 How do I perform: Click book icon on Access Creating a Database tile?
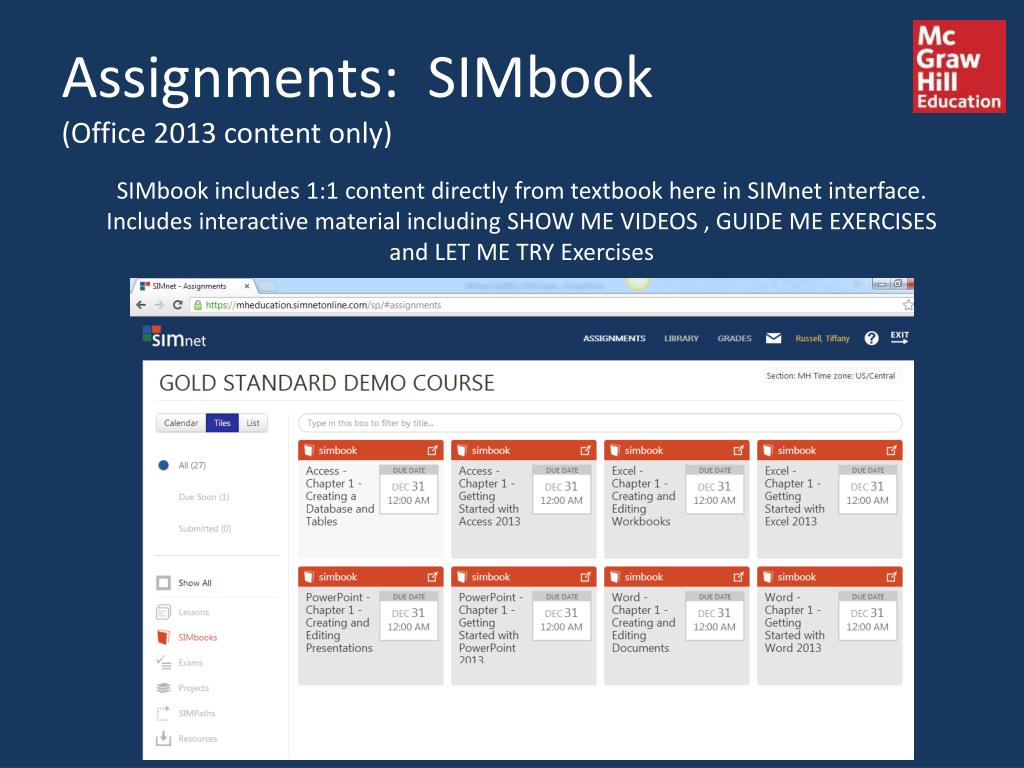309,450
